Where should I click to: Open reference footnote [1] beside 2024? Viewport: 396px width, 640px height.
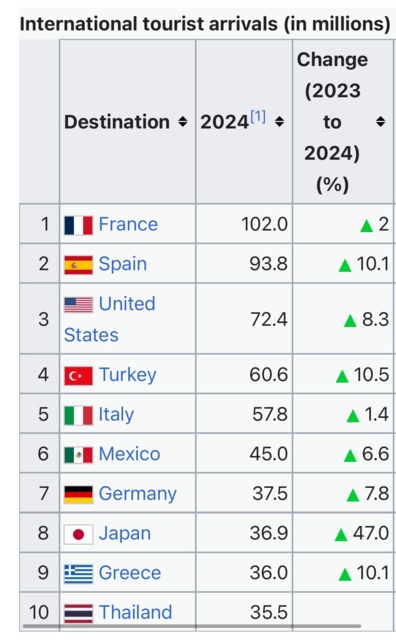coord(258,117)
